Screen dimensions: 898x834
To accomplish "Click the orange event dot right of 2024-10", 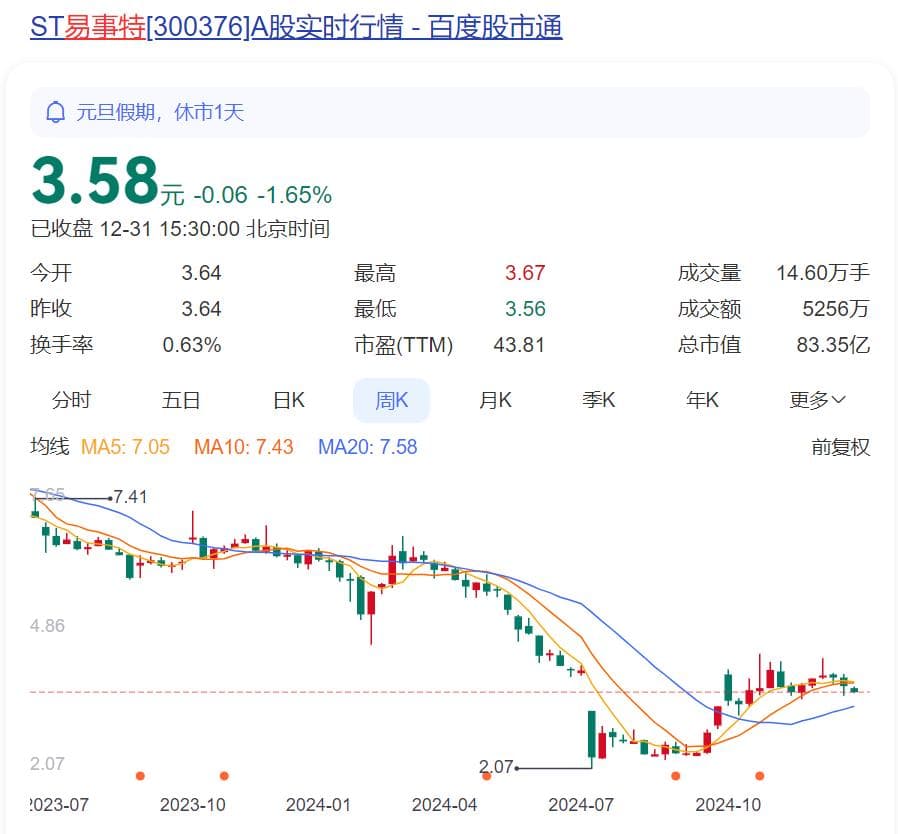I will [760, 776].
